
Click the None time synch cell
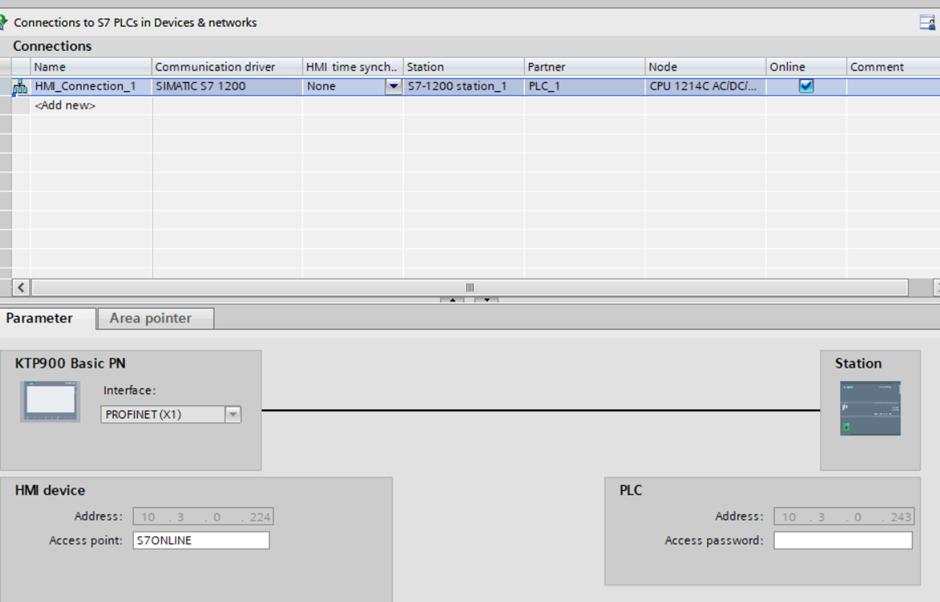pos(345,86)
